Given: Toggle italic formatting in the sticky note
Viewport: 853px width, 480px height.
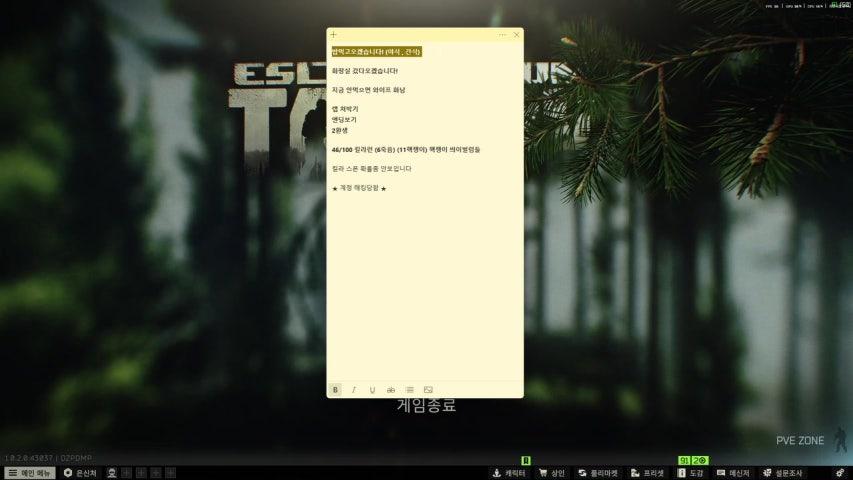Looking at the screenshot, I should coord(354,390).
